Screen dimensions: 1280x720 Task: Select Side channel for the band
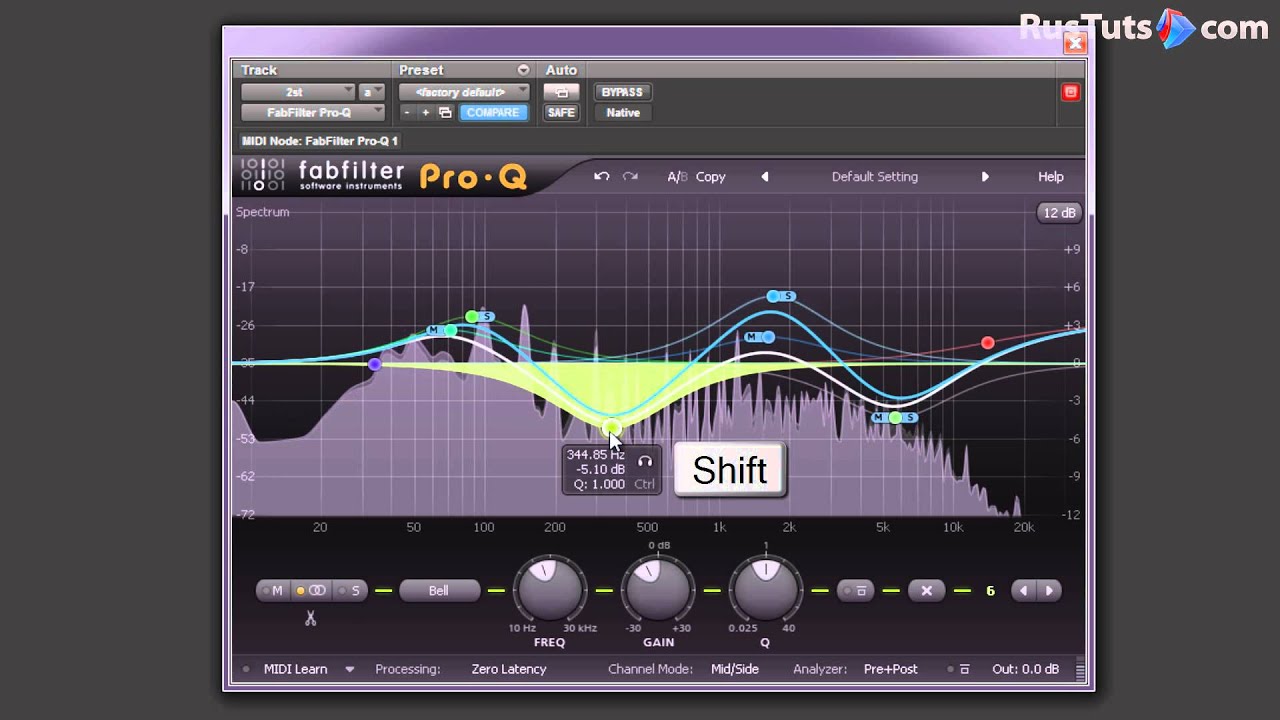pos(350,591)
